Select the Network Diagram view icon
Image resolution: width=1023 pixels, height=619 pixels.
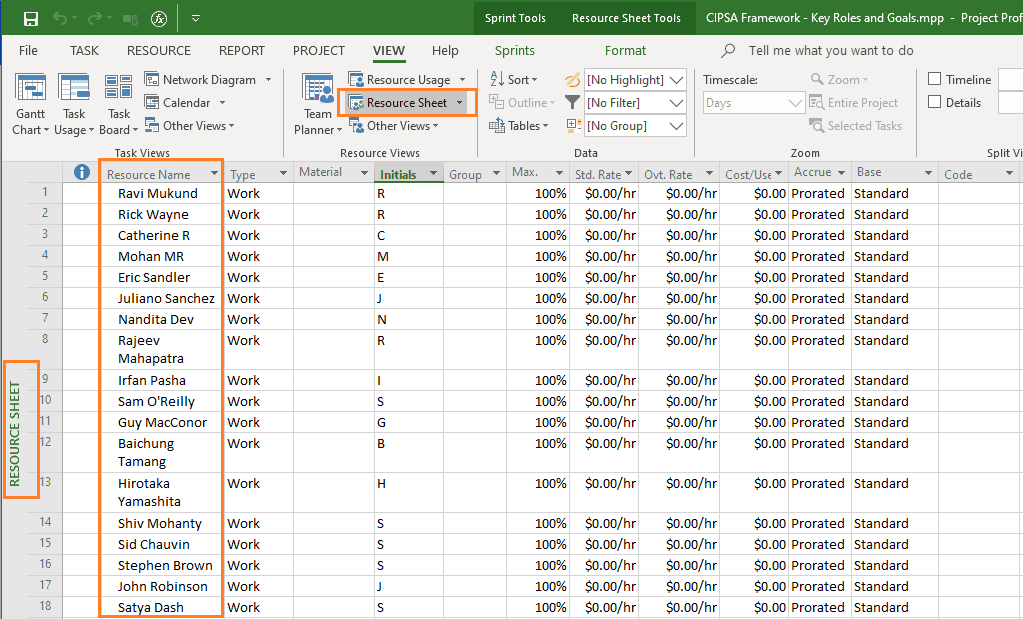coord(152,80)
